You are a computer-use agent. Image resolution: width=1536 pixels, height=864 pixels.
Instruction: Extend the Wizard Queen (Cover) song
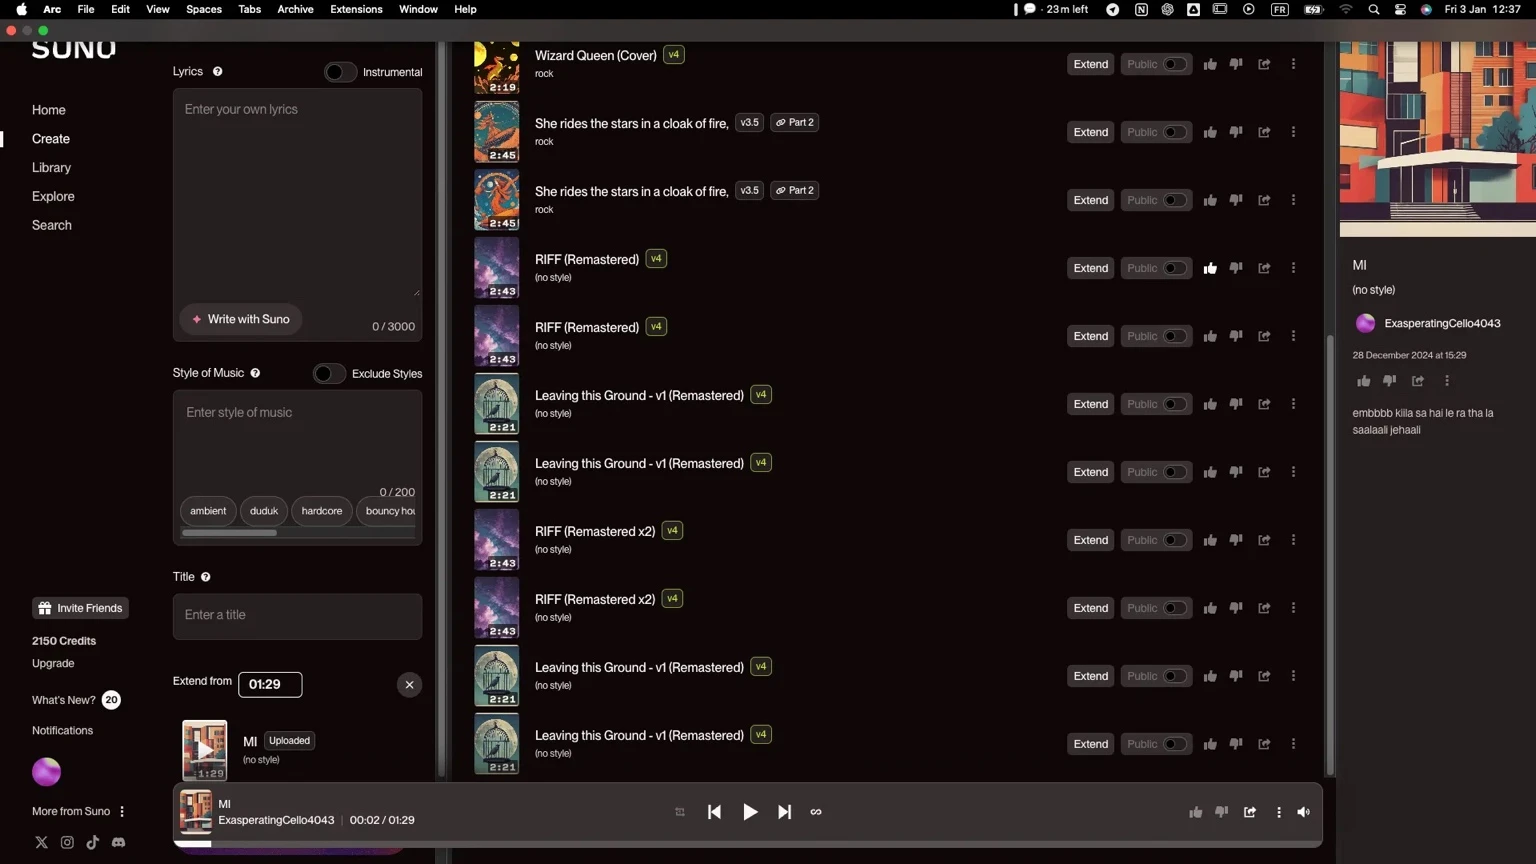(1090, 64)
